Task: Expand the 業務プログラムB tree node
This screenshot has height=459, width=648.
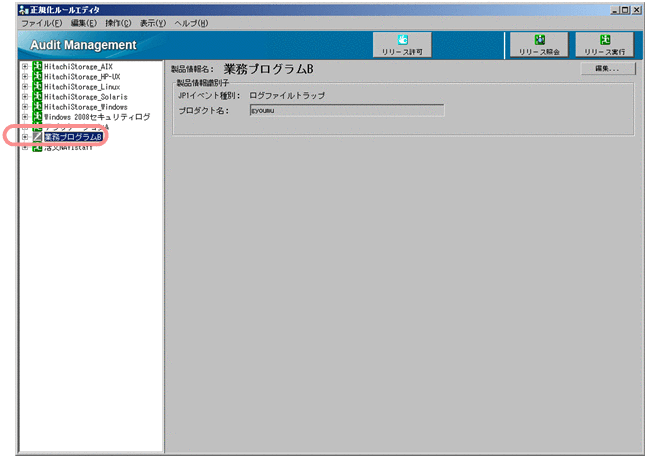Action: point(25,137)
